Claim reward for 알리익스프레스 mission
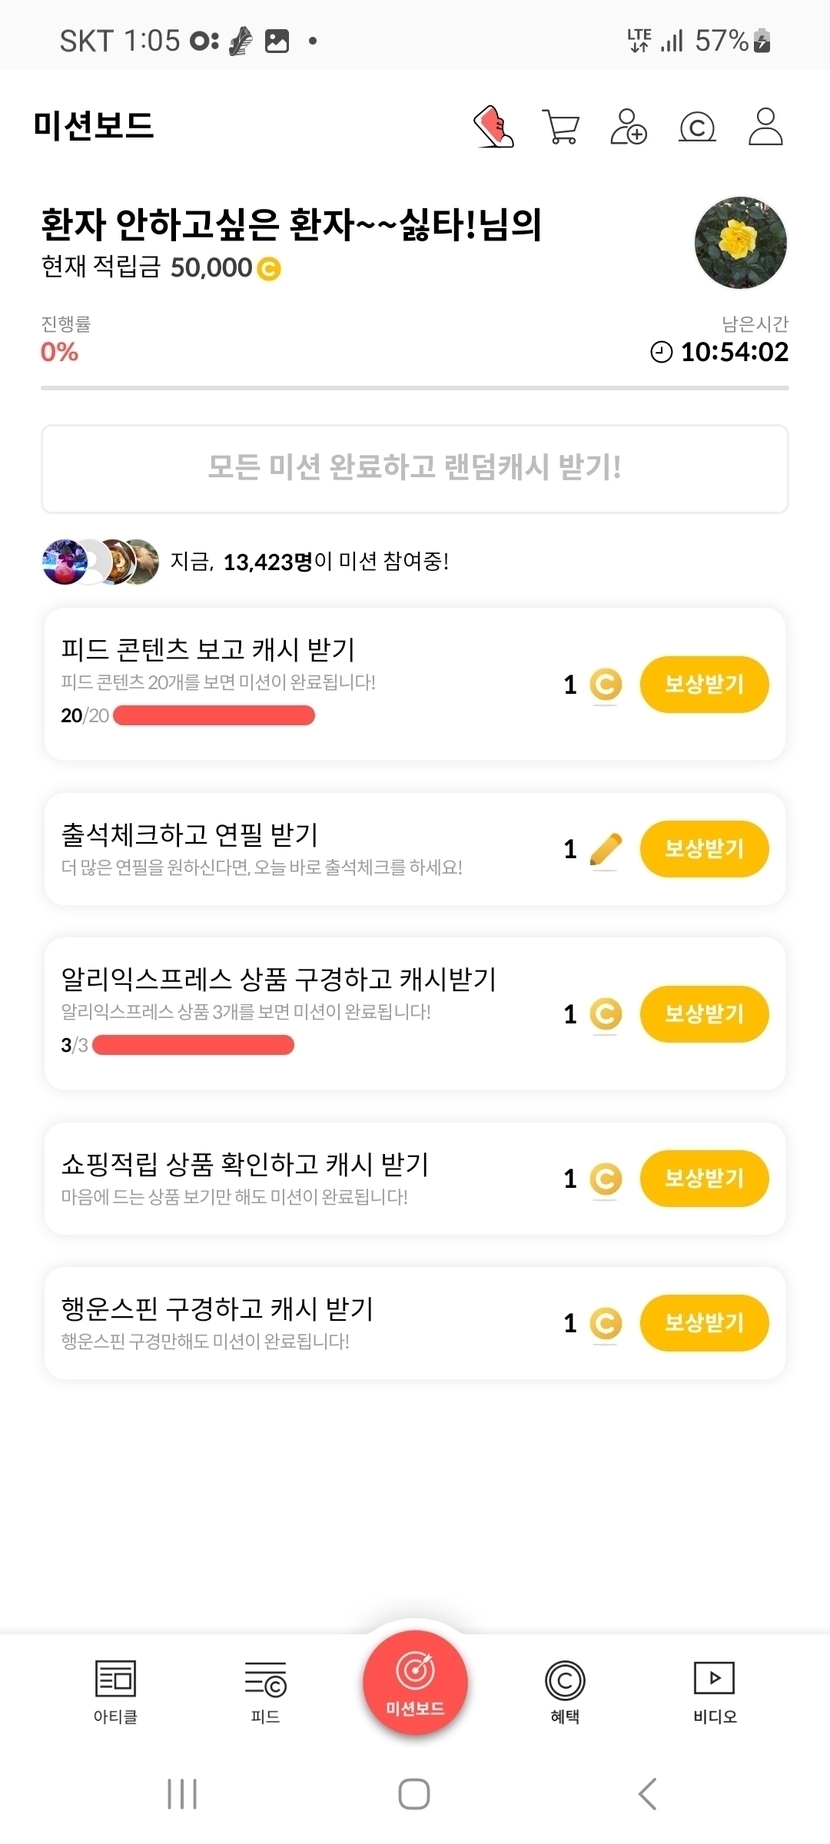The height and width of the screenshot is (1844, 830). [704, 1014]
